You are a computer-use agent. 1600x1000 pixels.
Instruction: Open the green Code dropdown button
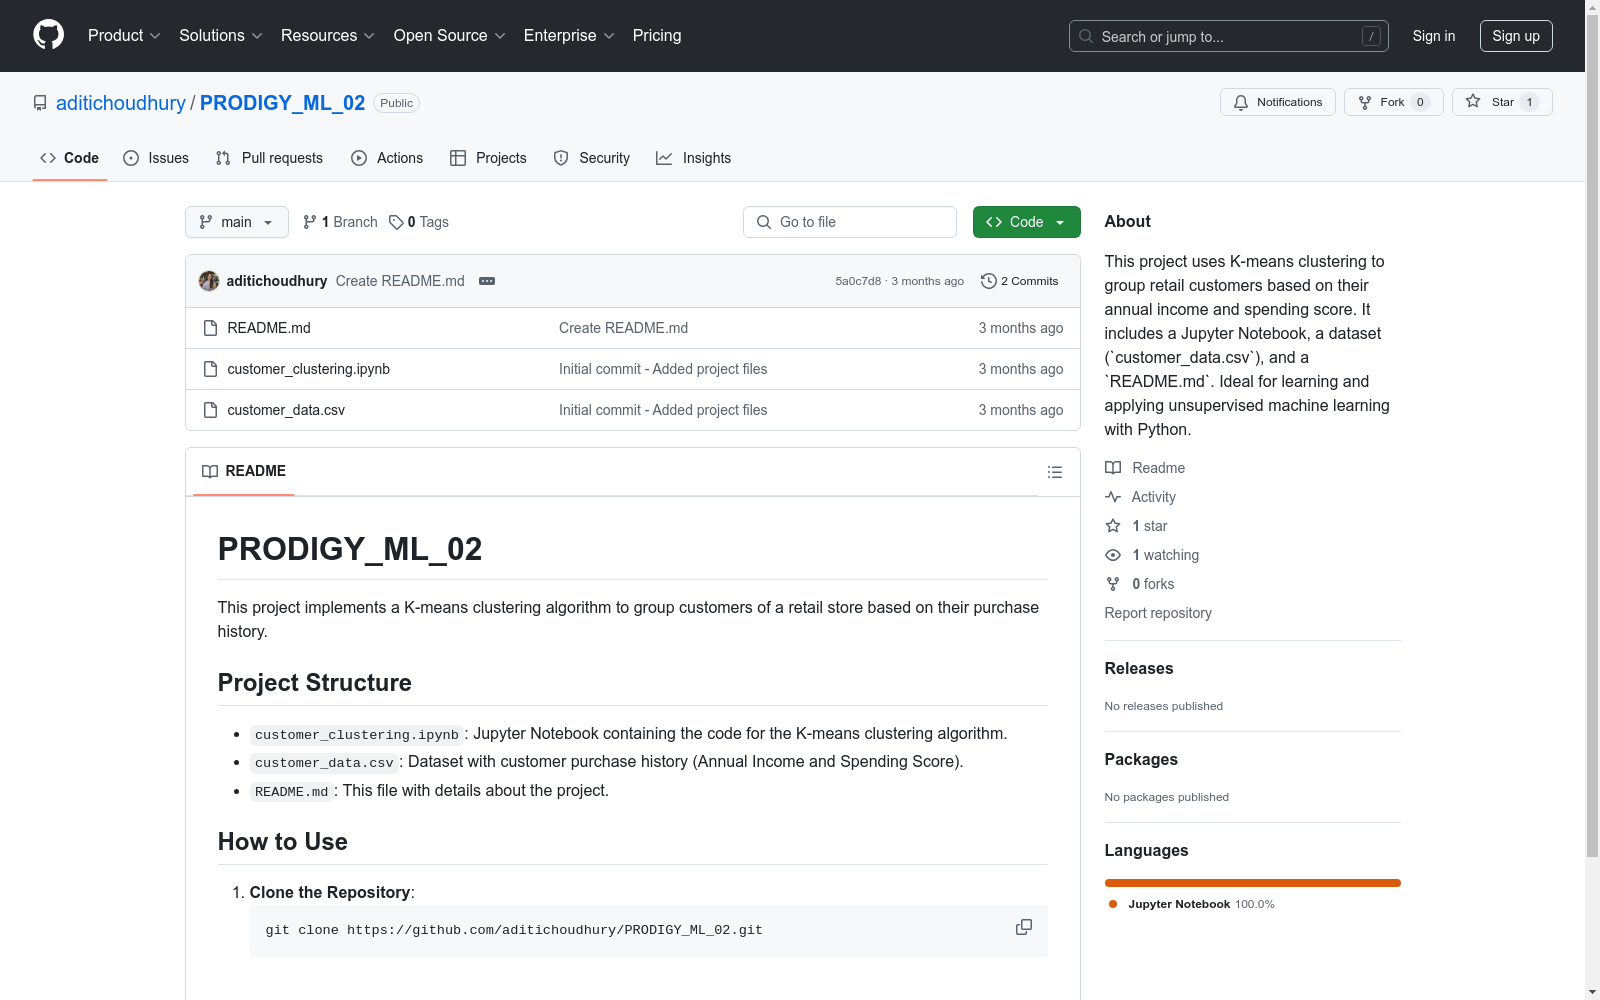(1026, 222)
